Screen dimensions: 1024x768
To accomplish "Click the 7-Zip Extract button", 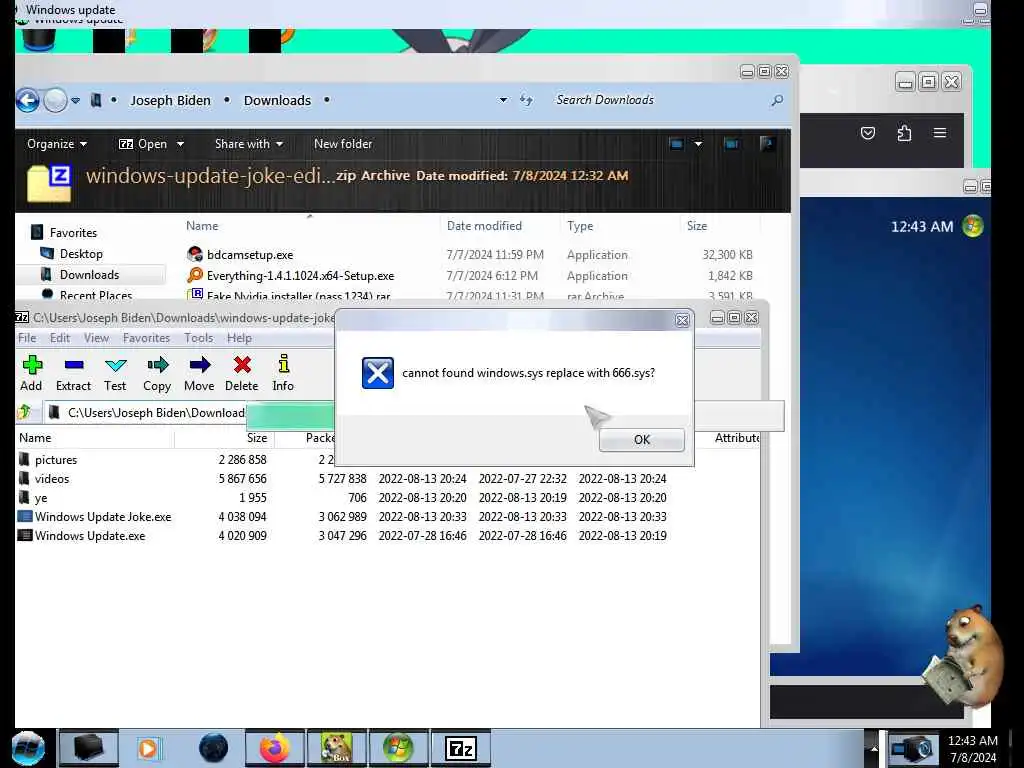I will 73,374.
